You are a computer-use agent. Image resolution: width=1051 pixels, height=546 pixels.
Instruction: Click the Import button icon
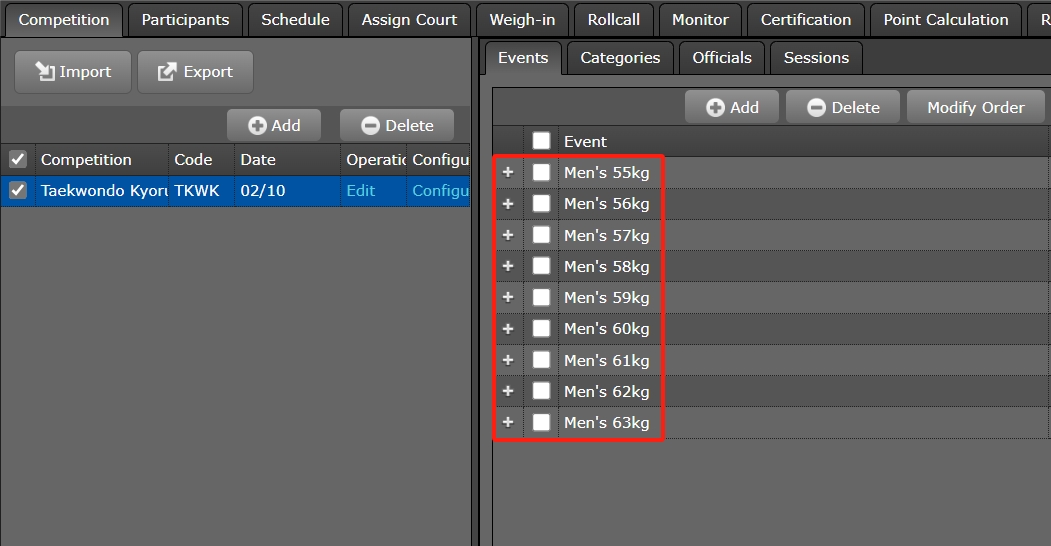point(45,72)
